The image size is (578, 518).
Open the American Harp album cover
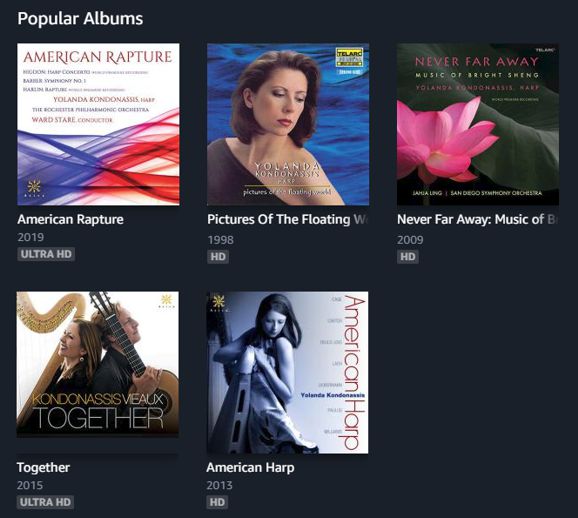(x=287, y=372)
